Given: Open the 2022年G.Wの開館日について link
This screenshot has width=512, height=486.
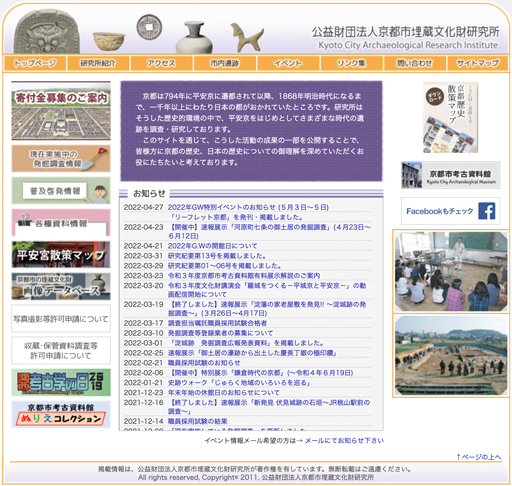Looking at the screenshot, I should [212, 246].
